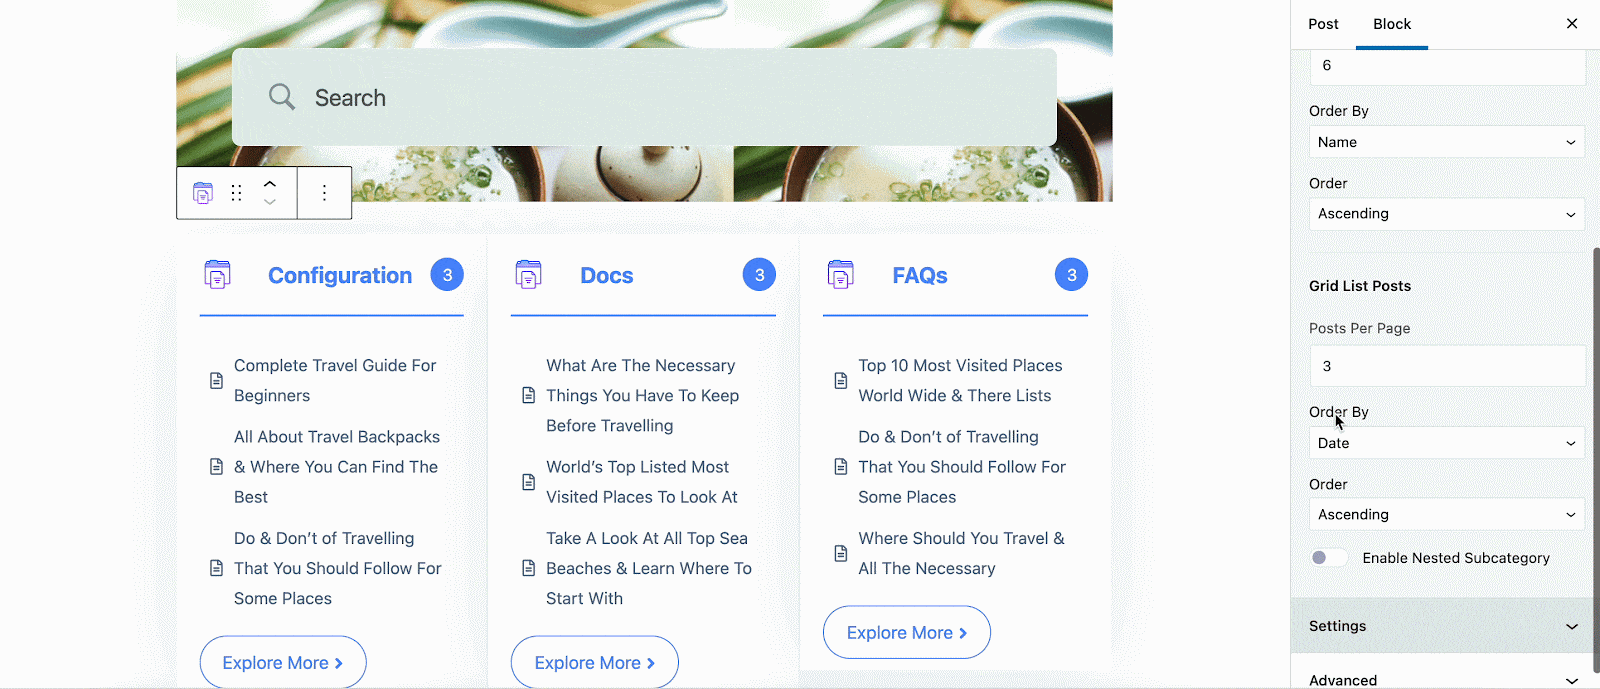Toggle Enable Nested Subcategory switch
This screenshot has height=689, width=1600.
tap(1329, 558)
